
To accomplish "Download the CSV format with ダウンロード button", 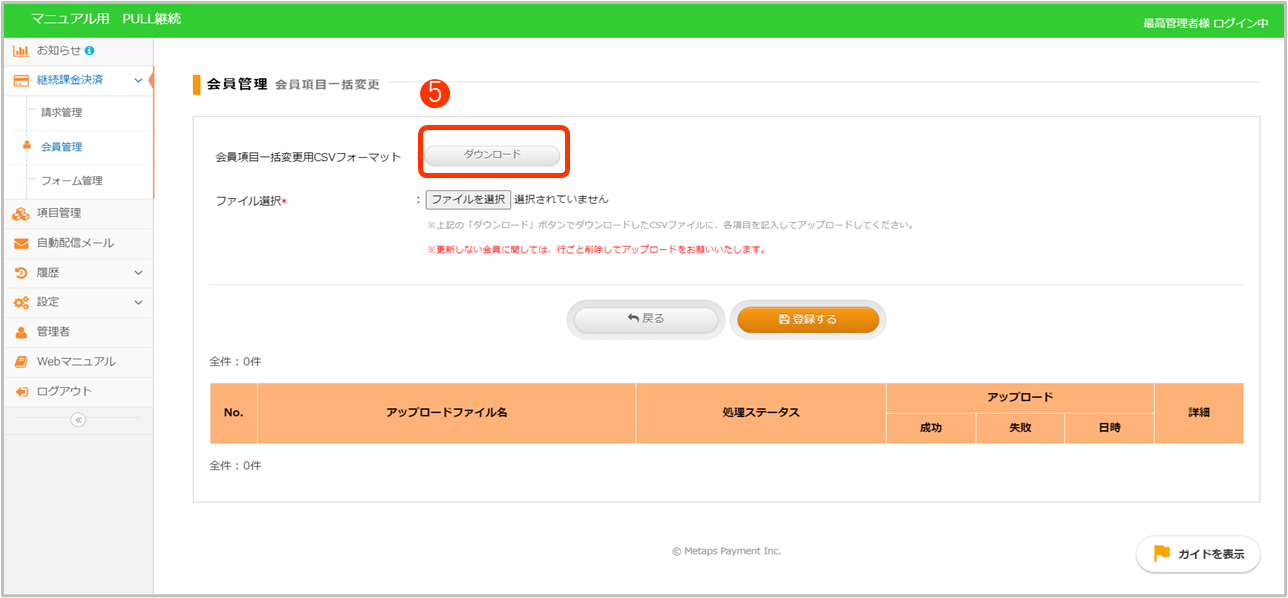I will [x=492, y=155].
